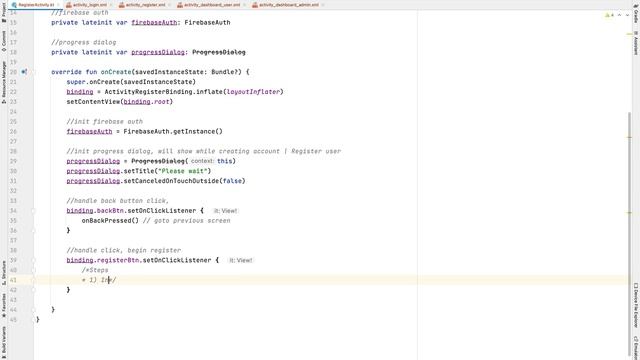Image resolution: width=640 pixels, height=360 pixels.
Task: Open the Favorites tool window
Action: coord(4,305)
